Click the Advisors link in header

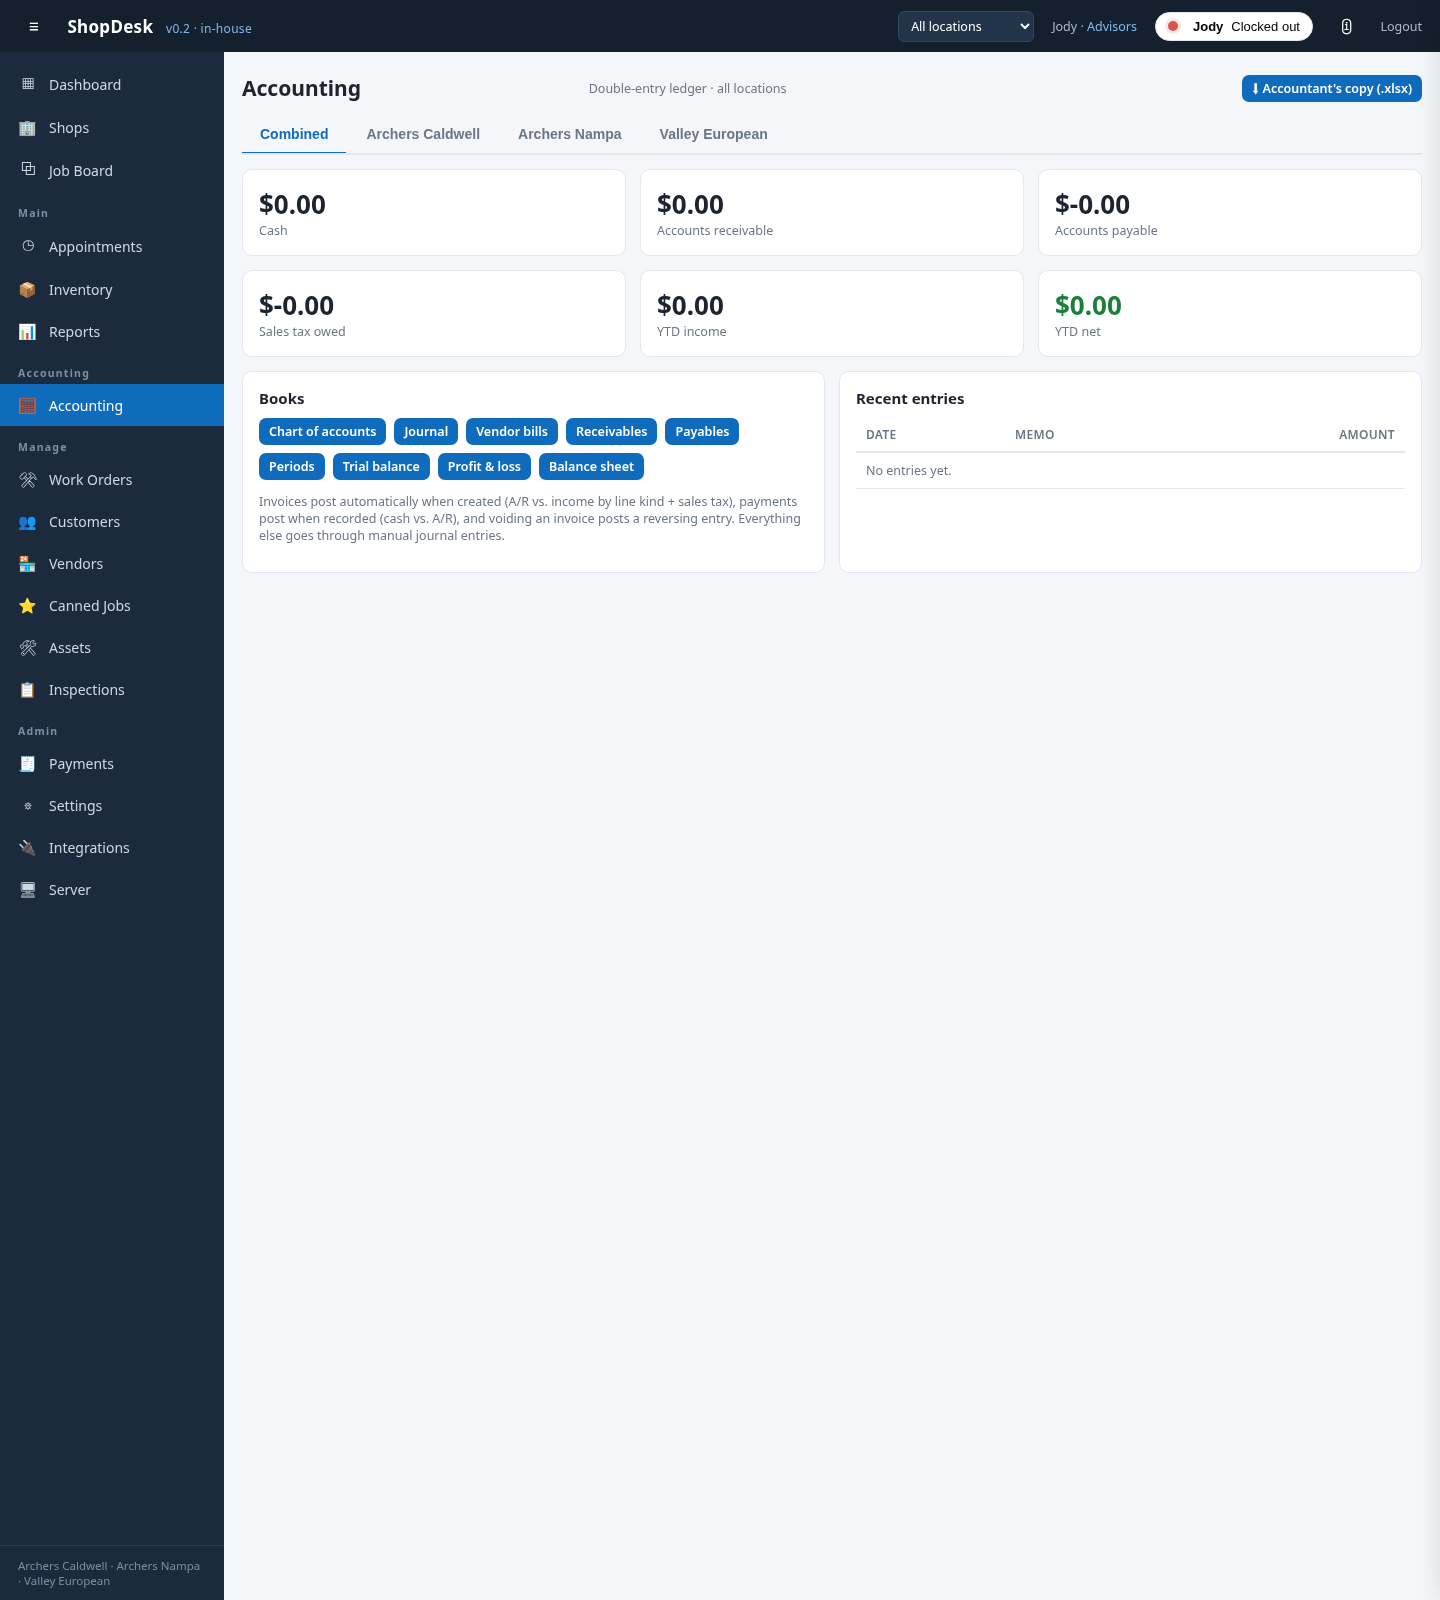coord(1112,27)
